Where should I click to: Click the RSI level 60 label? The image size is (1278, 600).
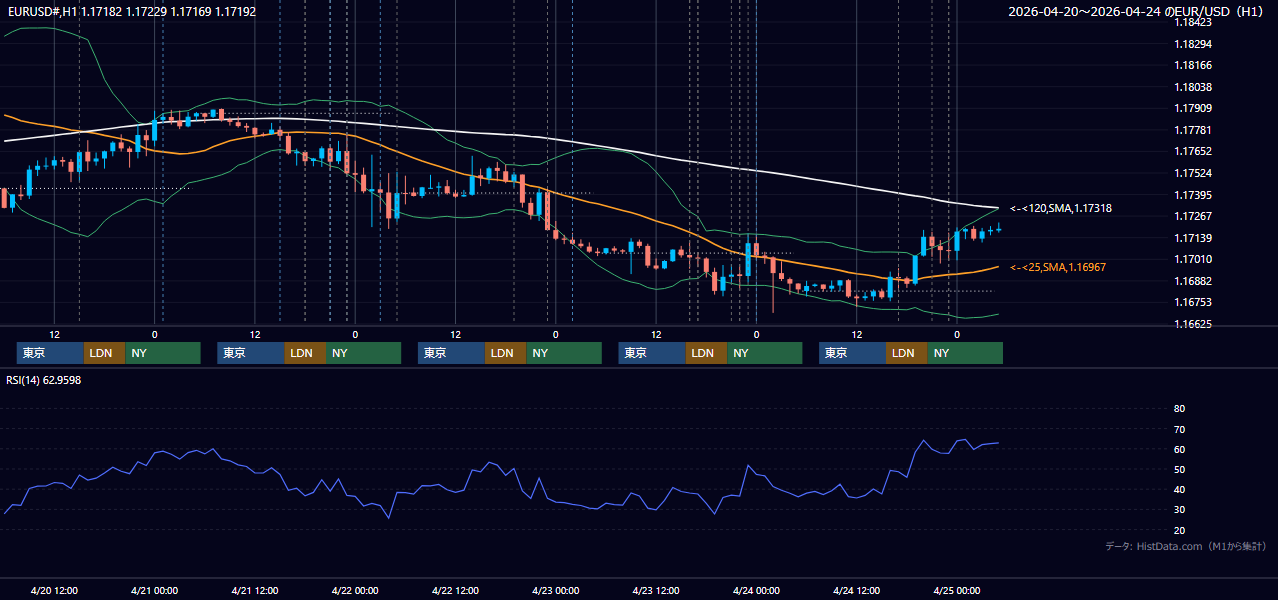1179,449
